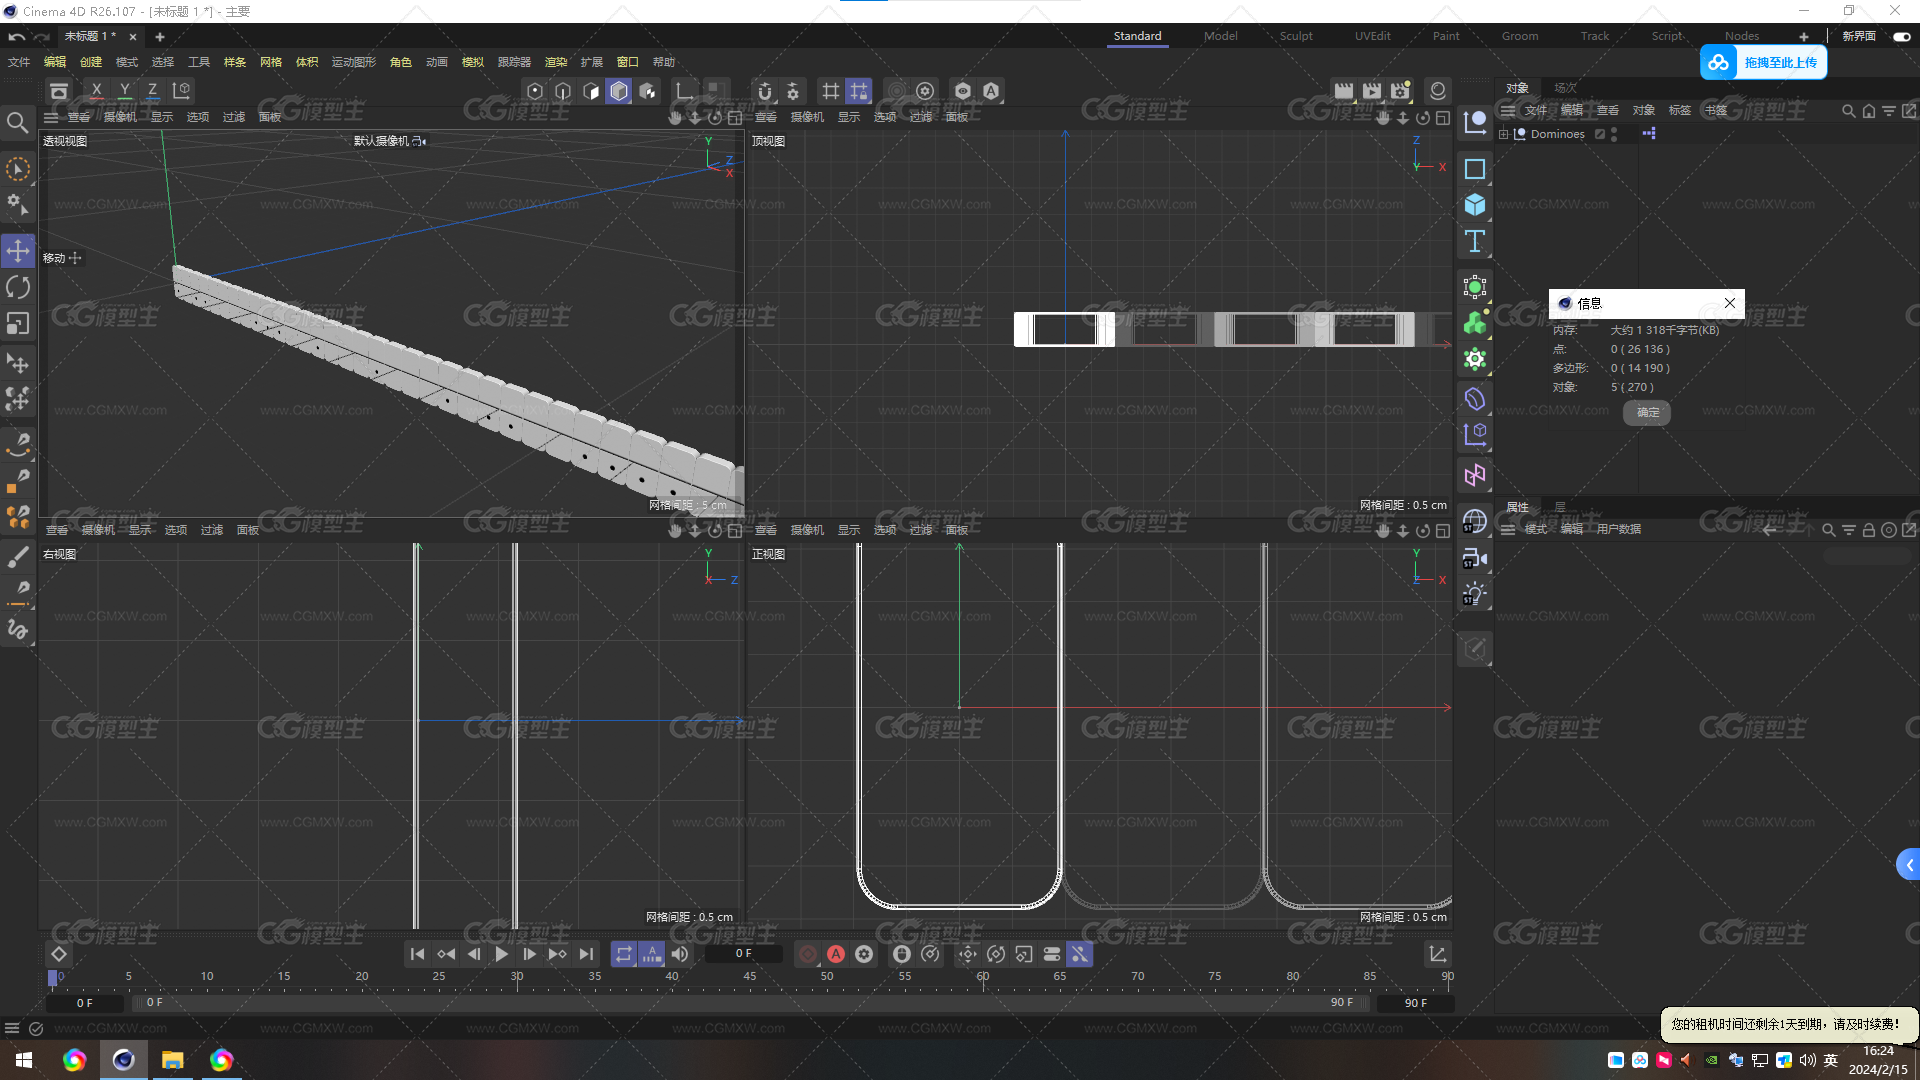Click frame 45 on timeline ruler
The image size is (1920, 1080).
[x=750, y=976]
